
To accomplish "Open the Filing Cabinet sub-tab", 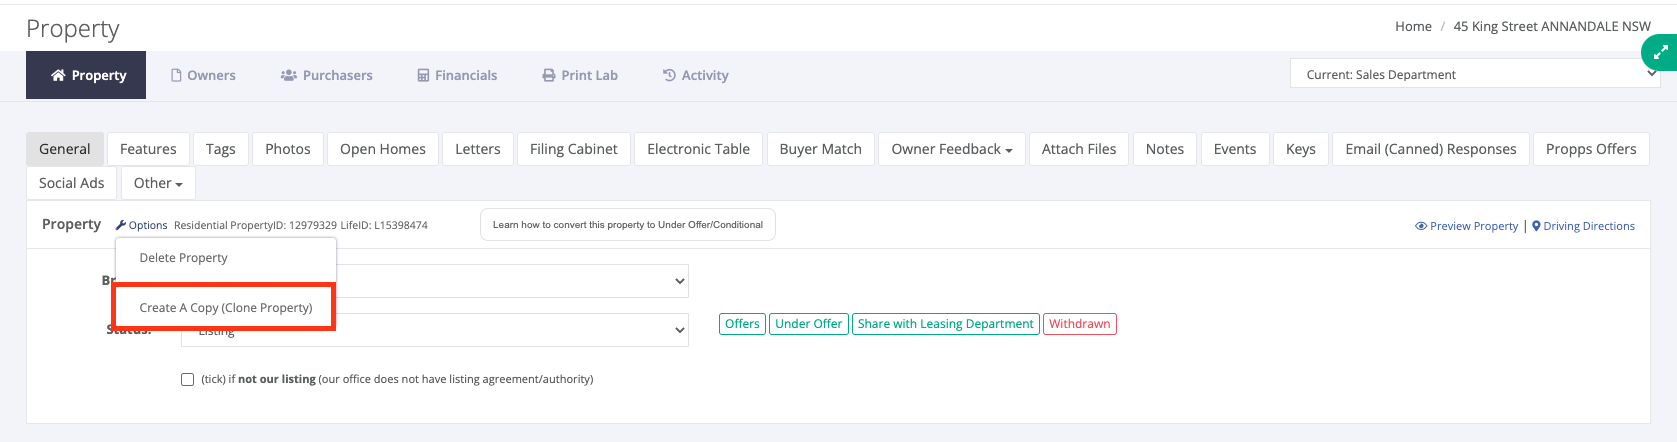I will tap(574, 149).
